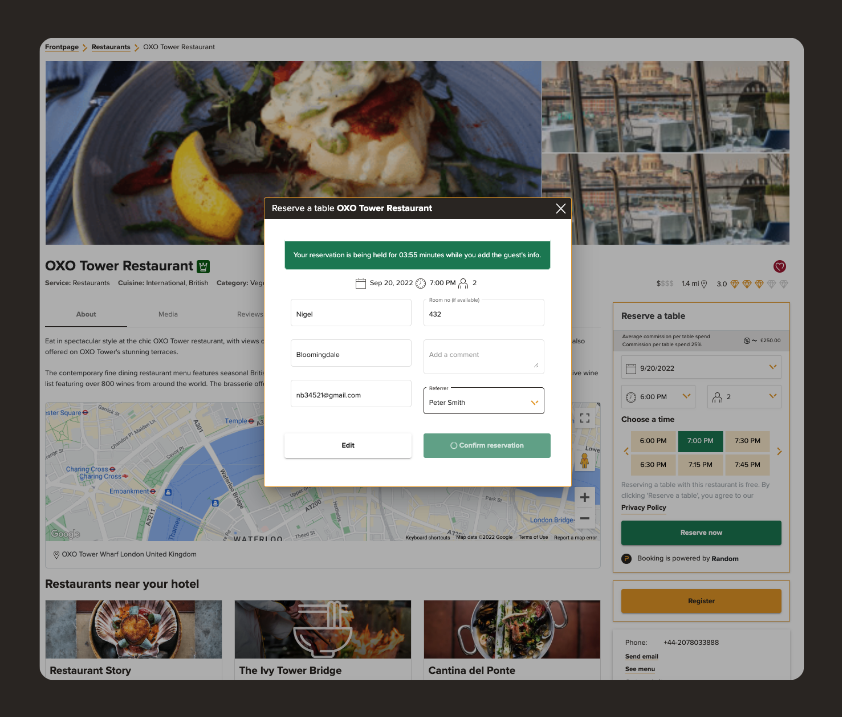
Task: Open the Referrer dropdown showing Peter Smith
Action: pyautogui.click(x=483, y=401)
